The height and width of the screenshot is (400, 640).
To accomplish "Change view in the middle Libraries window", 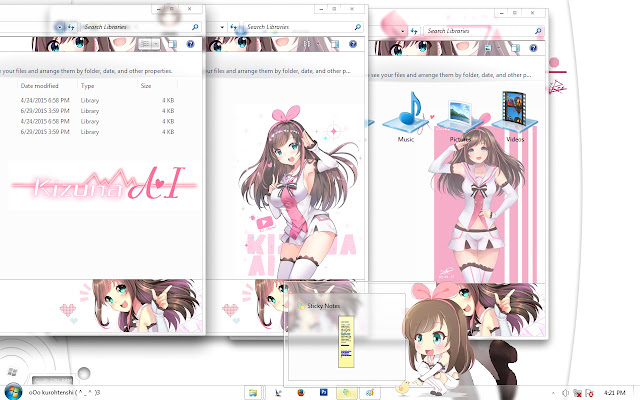I will point(307,44).
